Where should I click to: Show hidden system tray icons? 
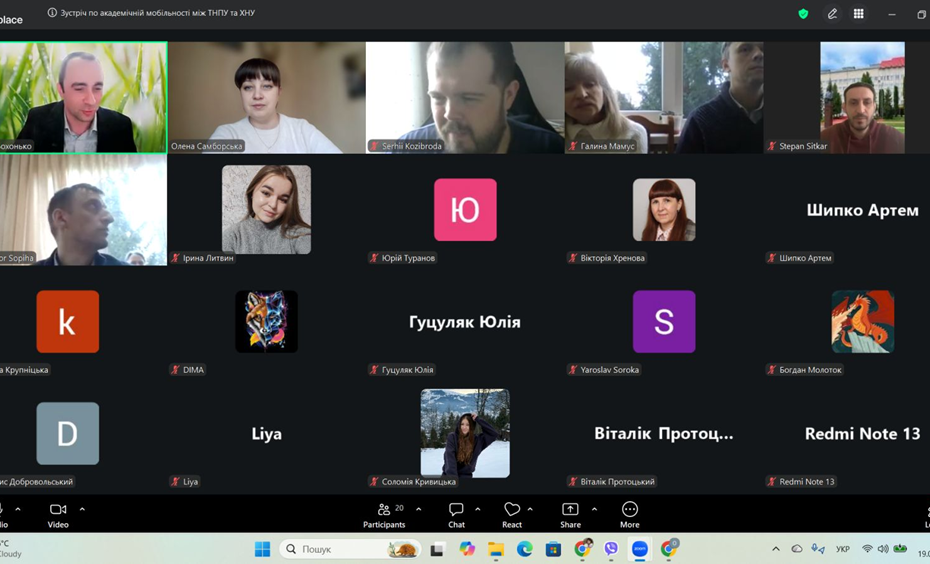775,549
